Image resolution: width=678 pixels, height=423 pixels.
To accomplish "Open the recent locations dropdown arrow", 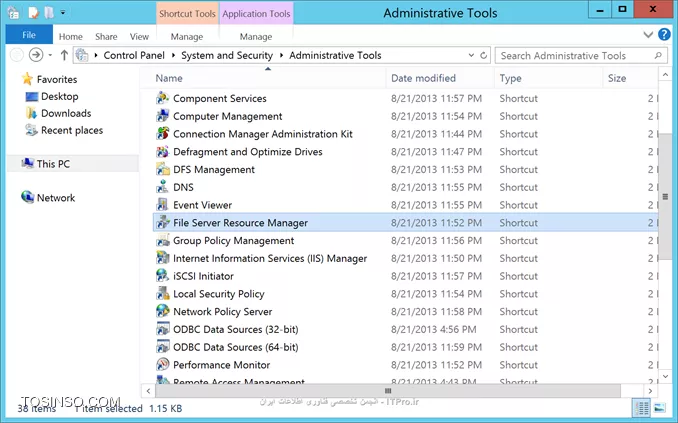I will (50, 55).
